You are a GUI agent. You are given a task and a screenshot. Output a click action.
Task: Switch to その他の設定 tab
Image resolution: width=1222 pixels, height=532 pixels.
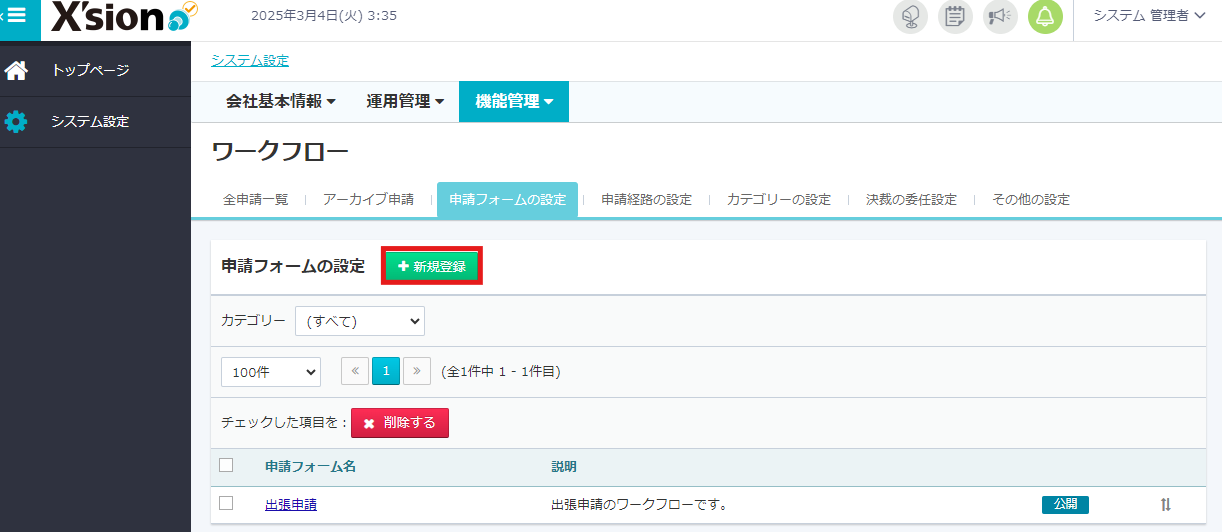pos(1031,200)
